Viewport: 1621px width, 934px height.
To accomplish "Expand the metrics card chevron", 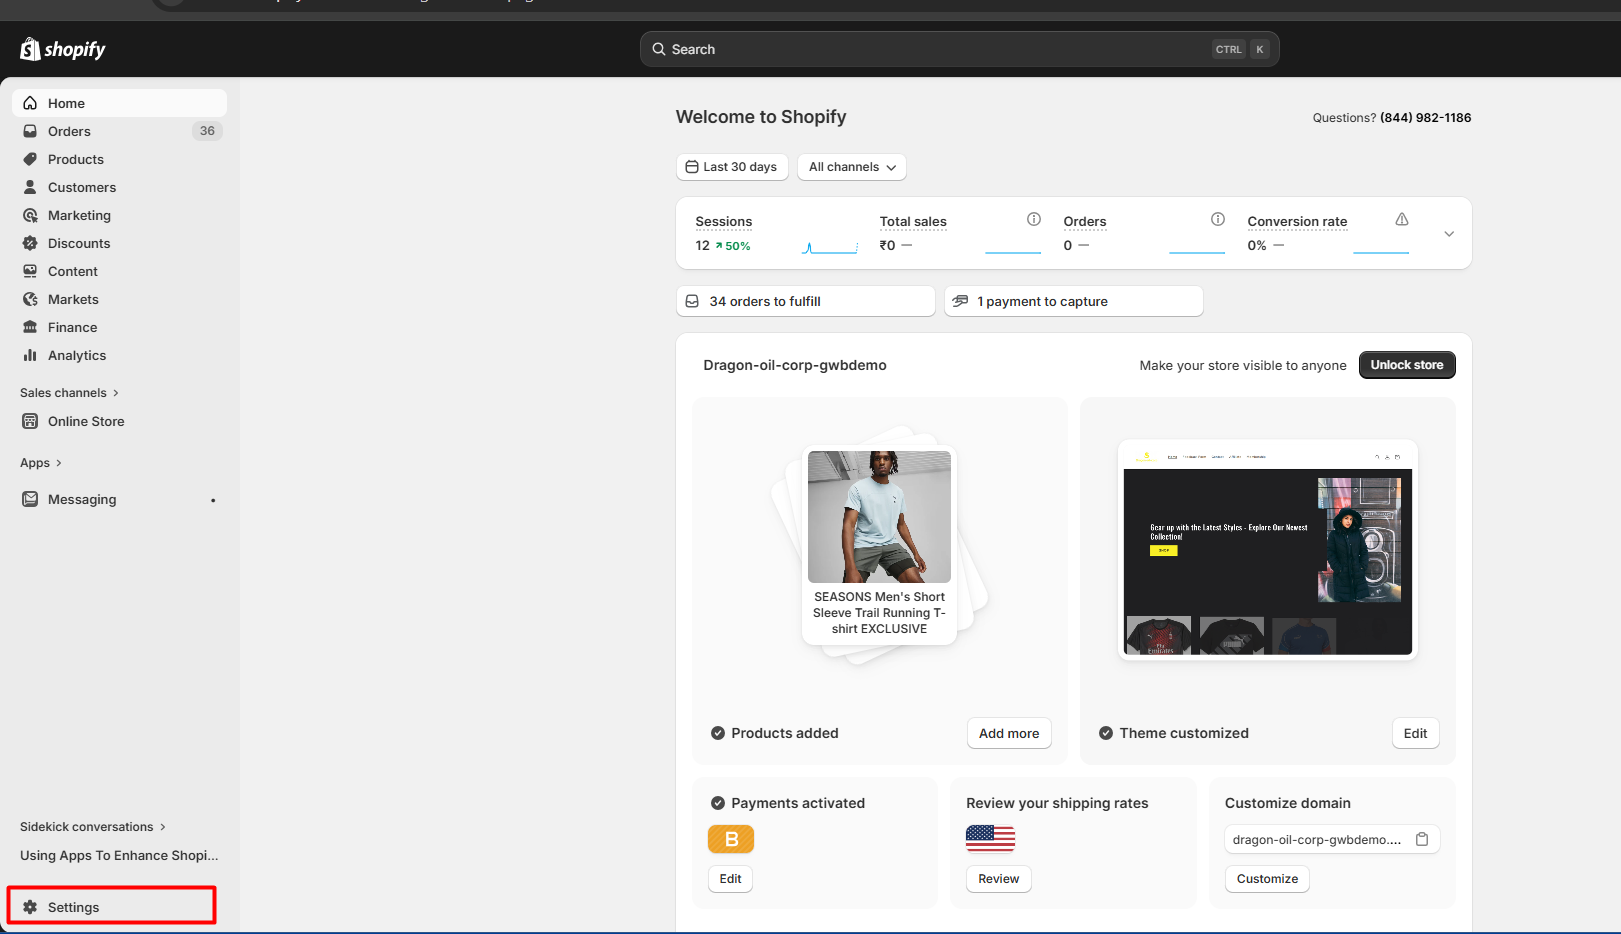I will click(1449, 234).
